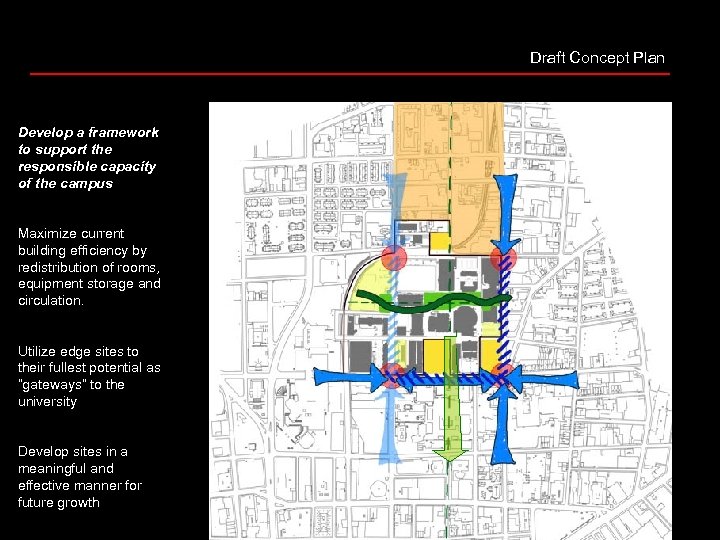This screenshot has width=720, height=540.
Task: Click the paragraph about 'gateways' to the university
Action: click(x=89, y=376)
